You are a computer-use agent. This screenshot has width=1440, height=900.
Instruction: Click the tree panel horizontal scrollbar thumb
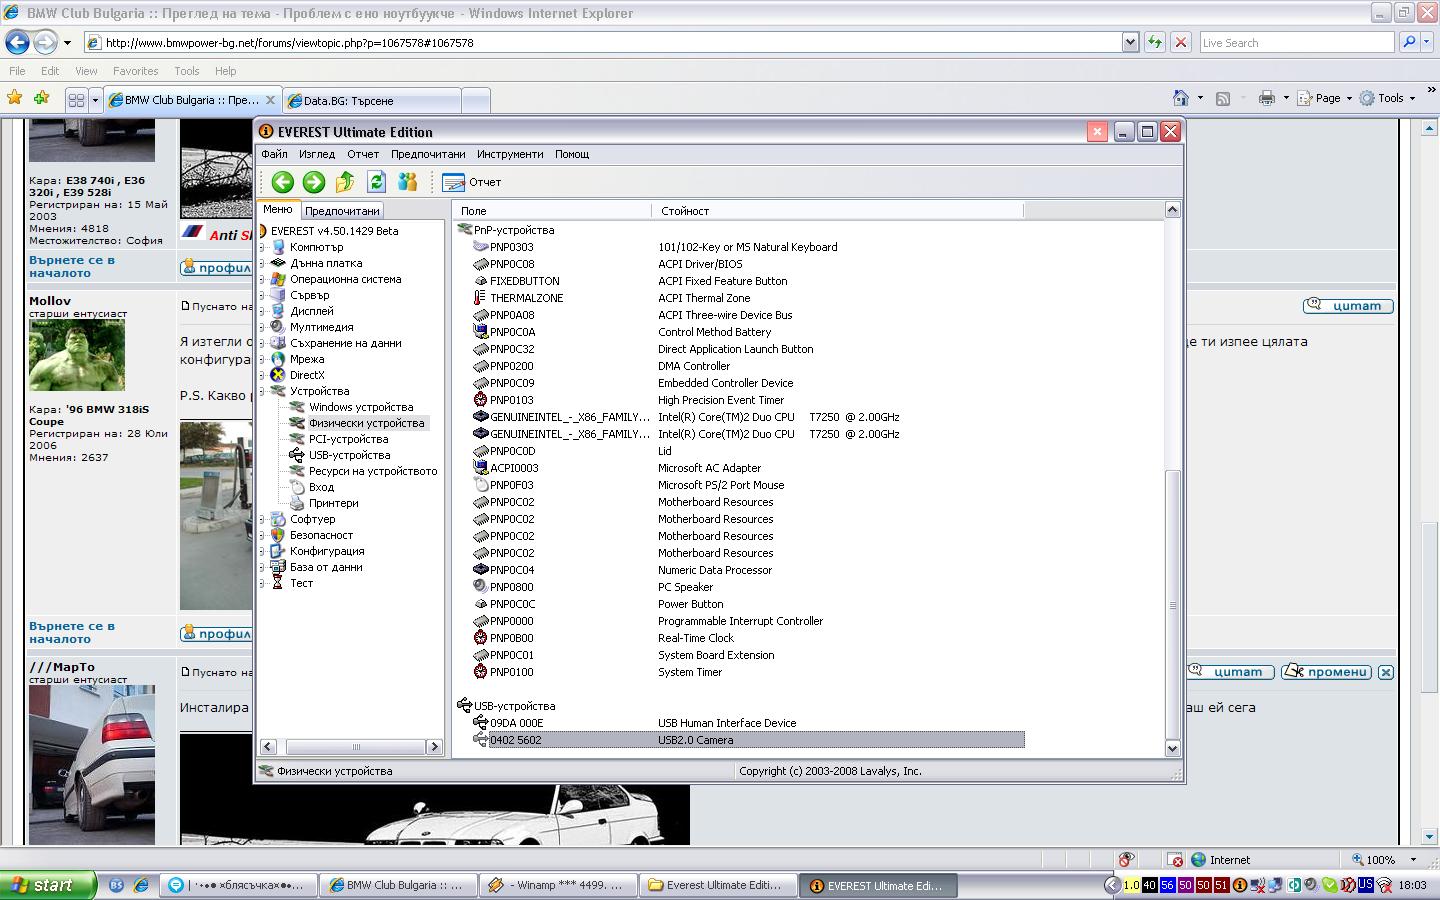[355, 747]
